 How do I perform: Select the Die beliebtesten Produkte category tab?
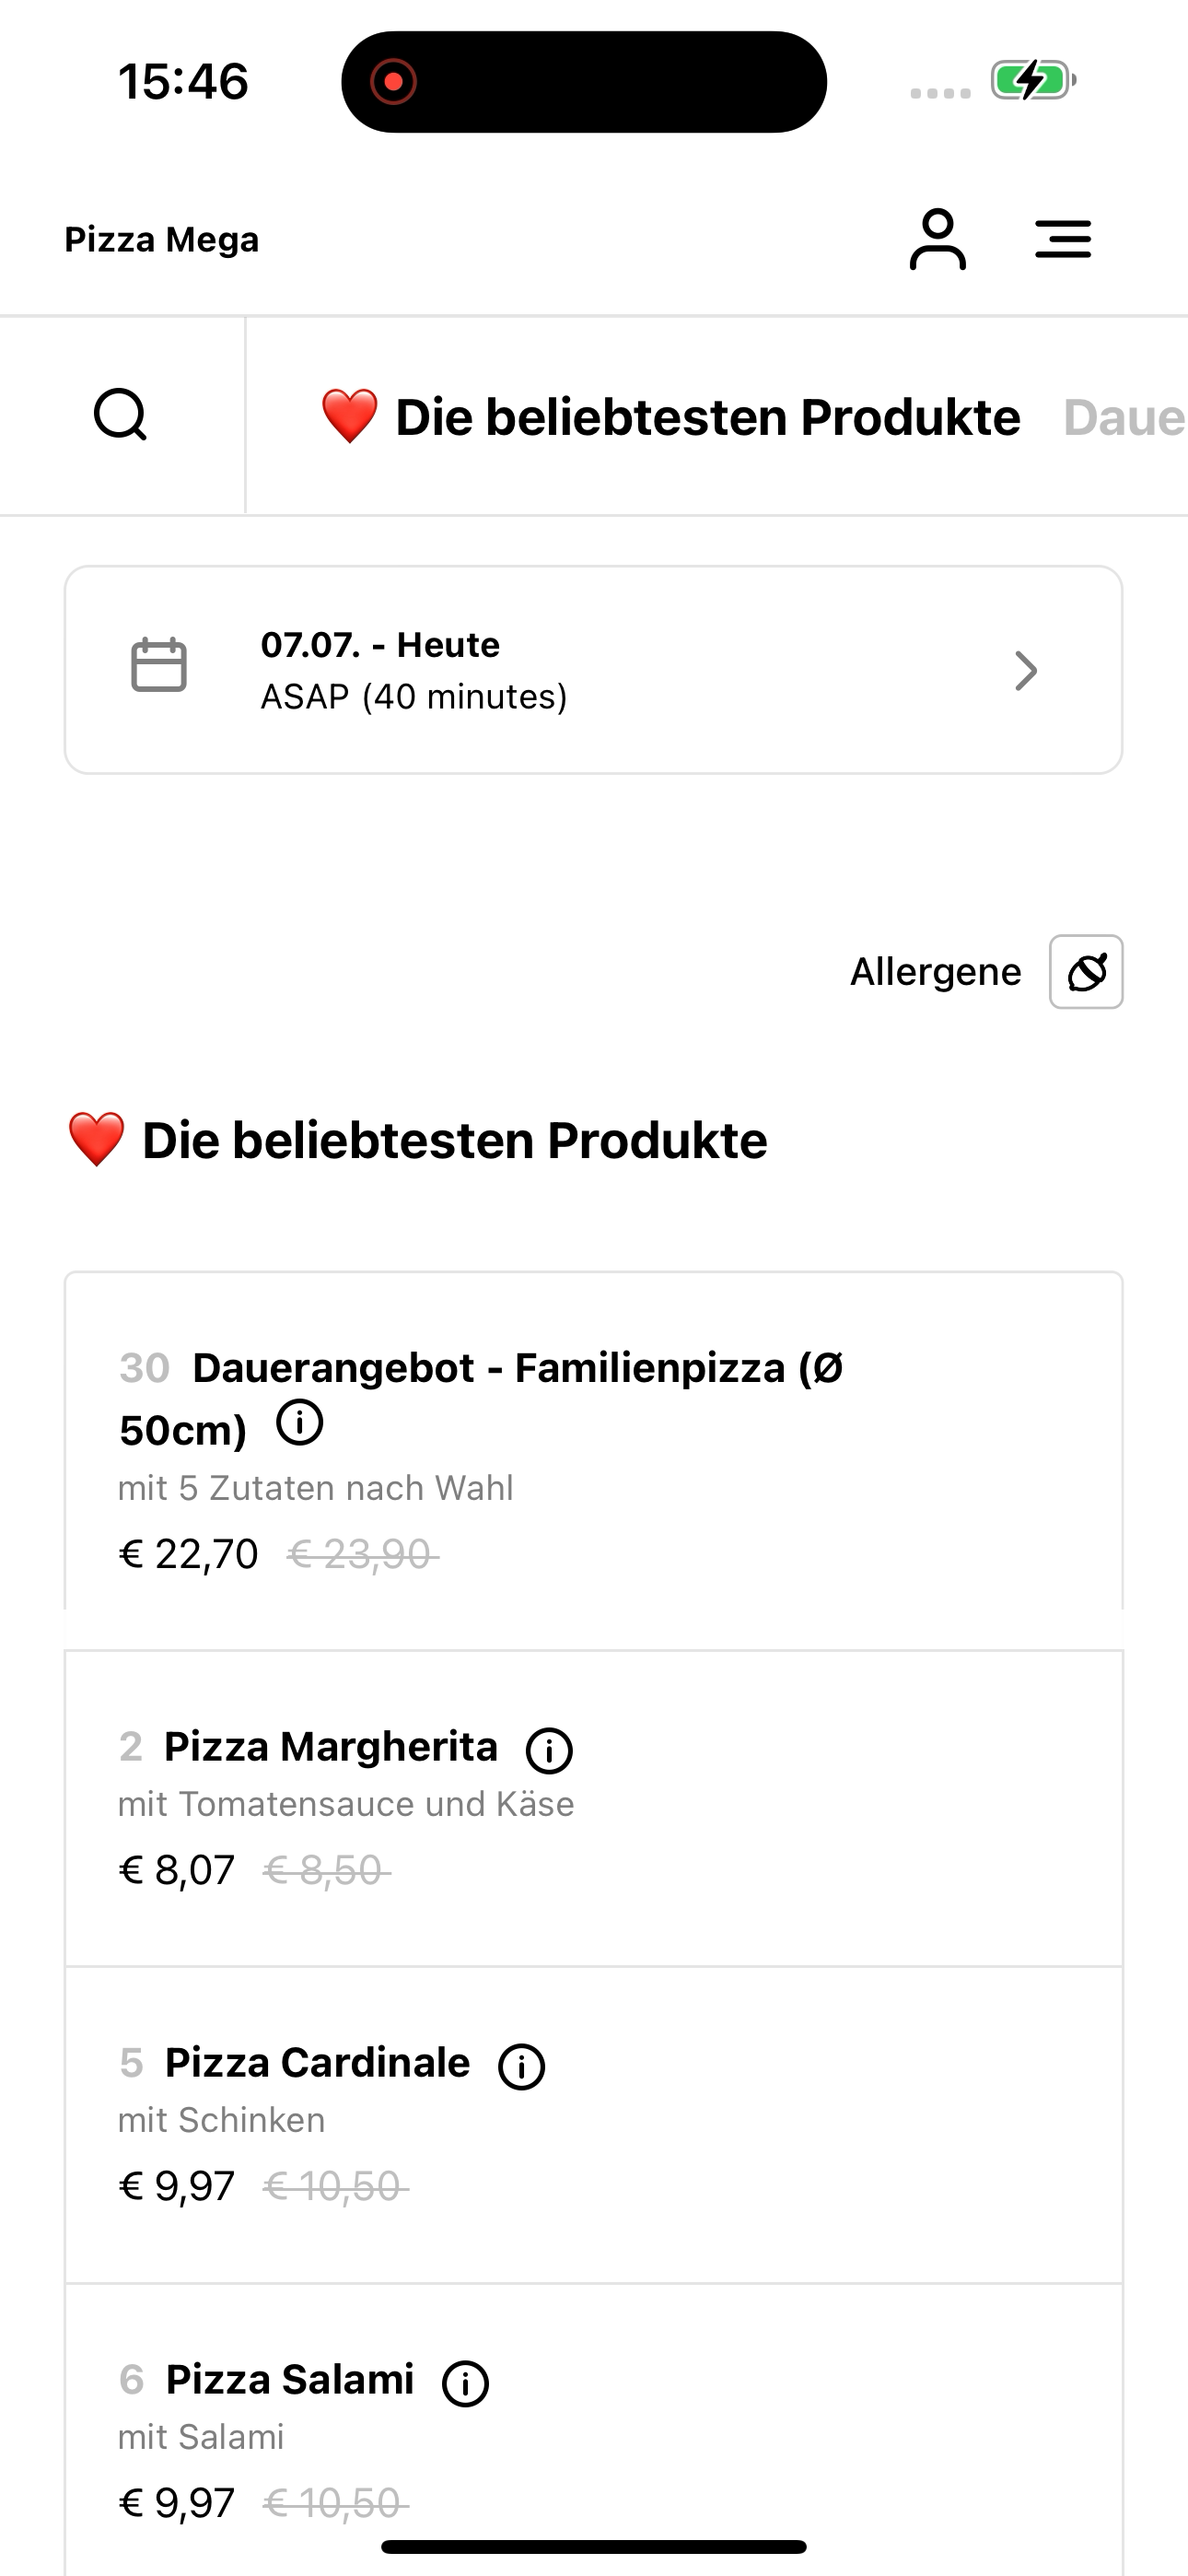click(x=670, y=417)
